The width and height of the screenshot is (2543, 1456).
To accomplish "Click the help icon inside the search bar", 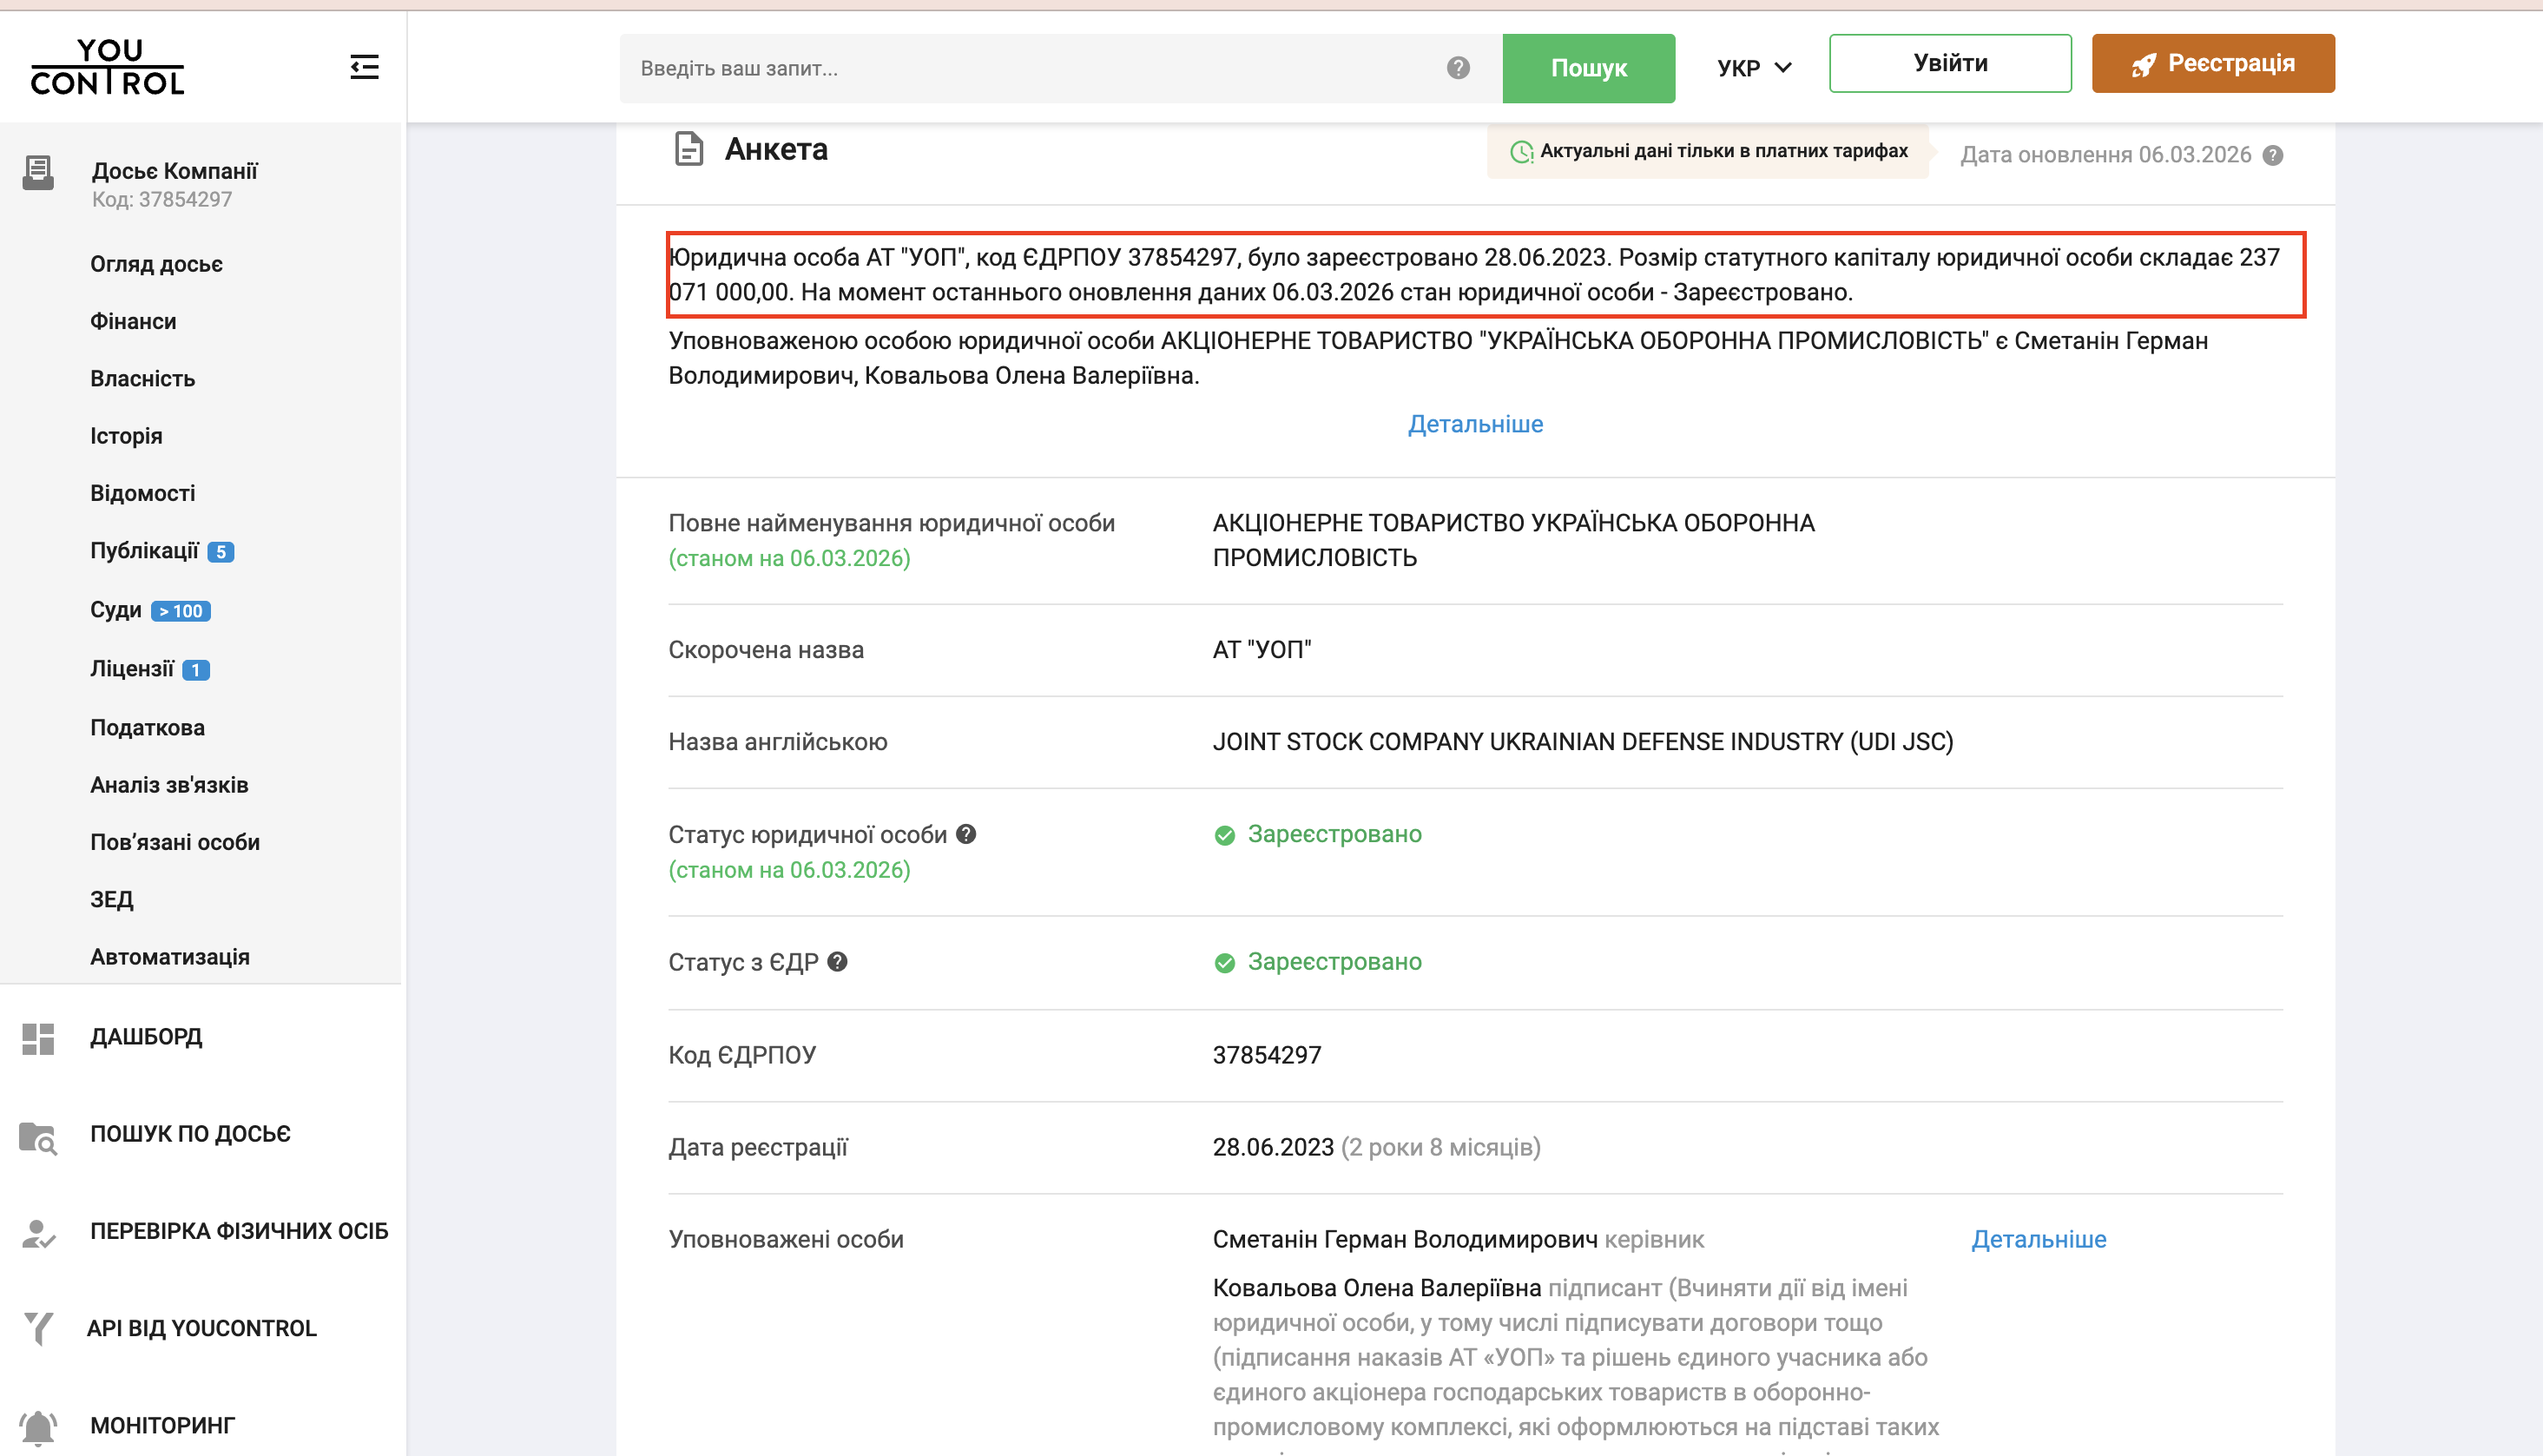I will click(x=1457, y=68).
